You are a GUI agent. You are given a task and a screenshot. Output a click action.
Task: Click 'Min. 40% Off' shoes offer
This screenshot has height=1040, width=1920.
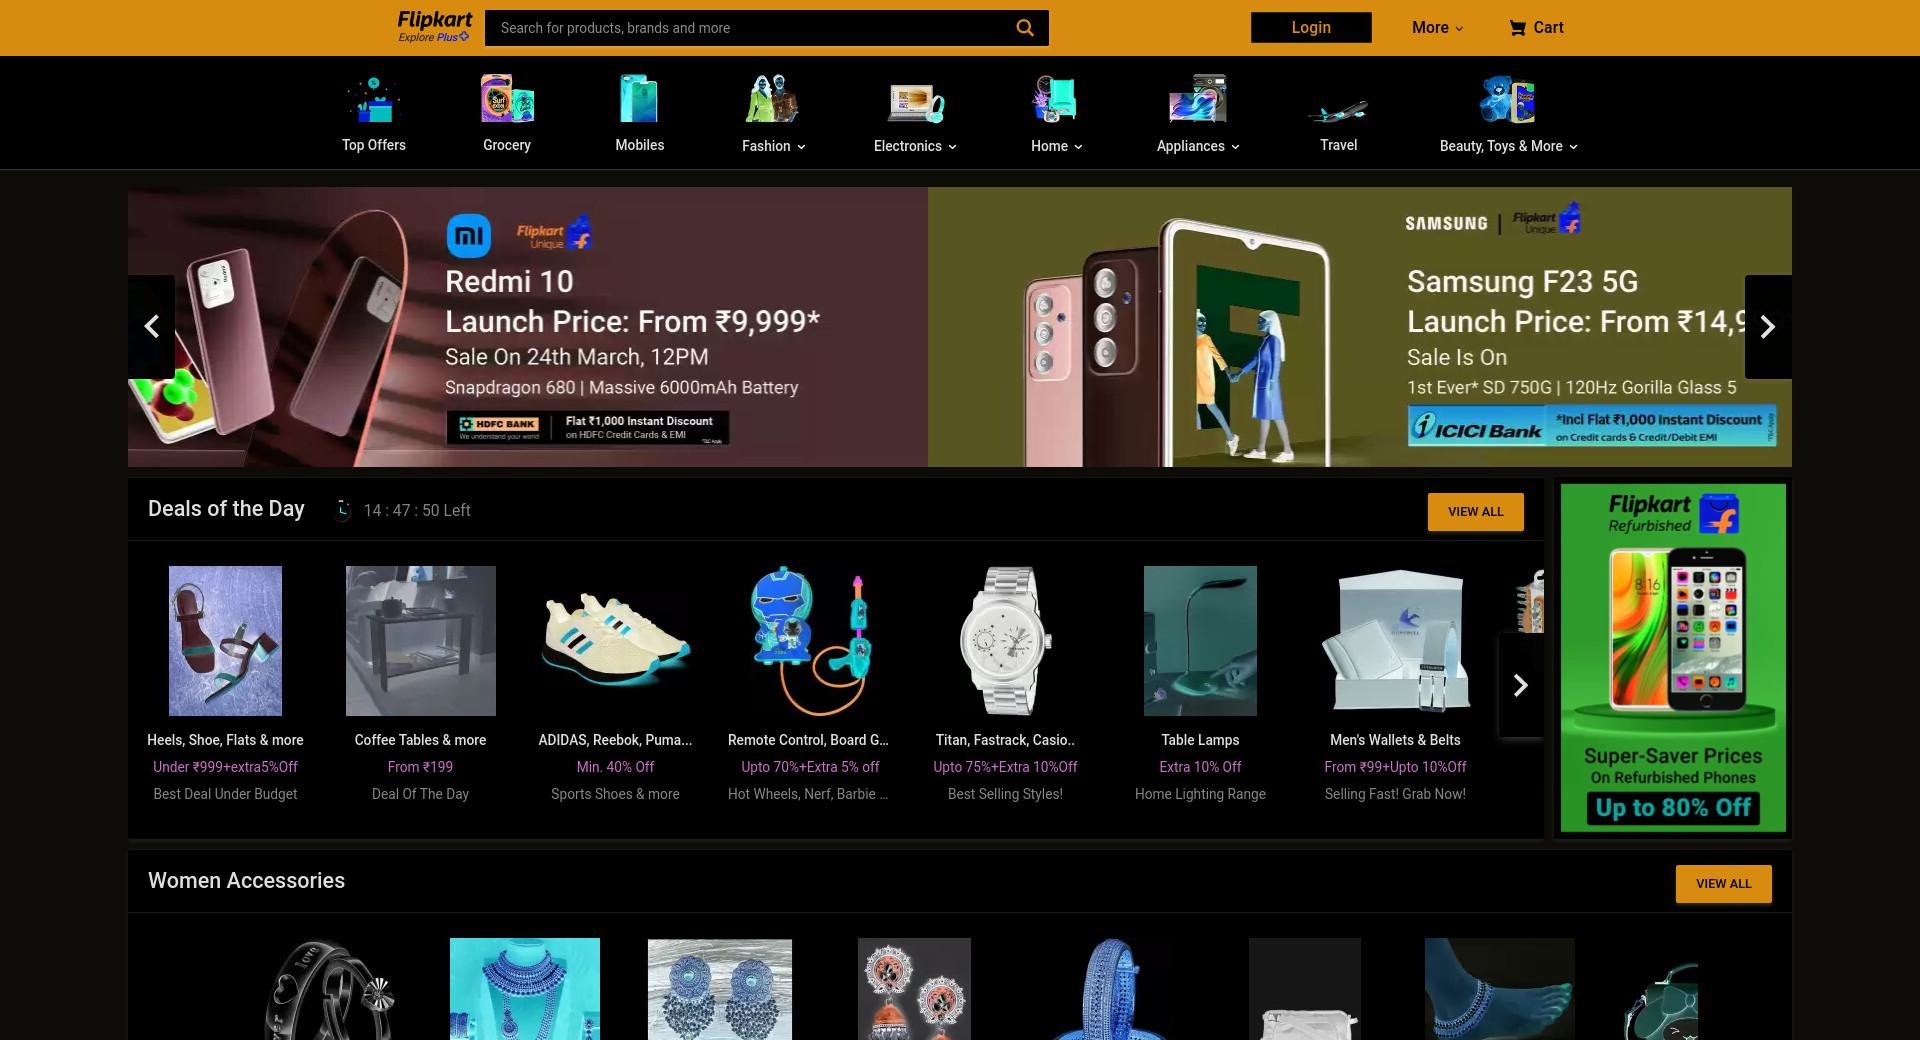coord(615,767)
